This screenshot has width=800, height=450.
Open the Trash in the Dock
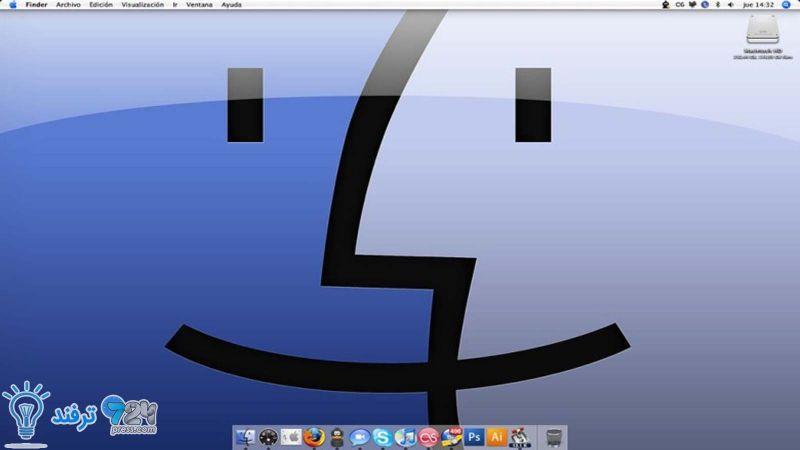click(x=554, y=438)
